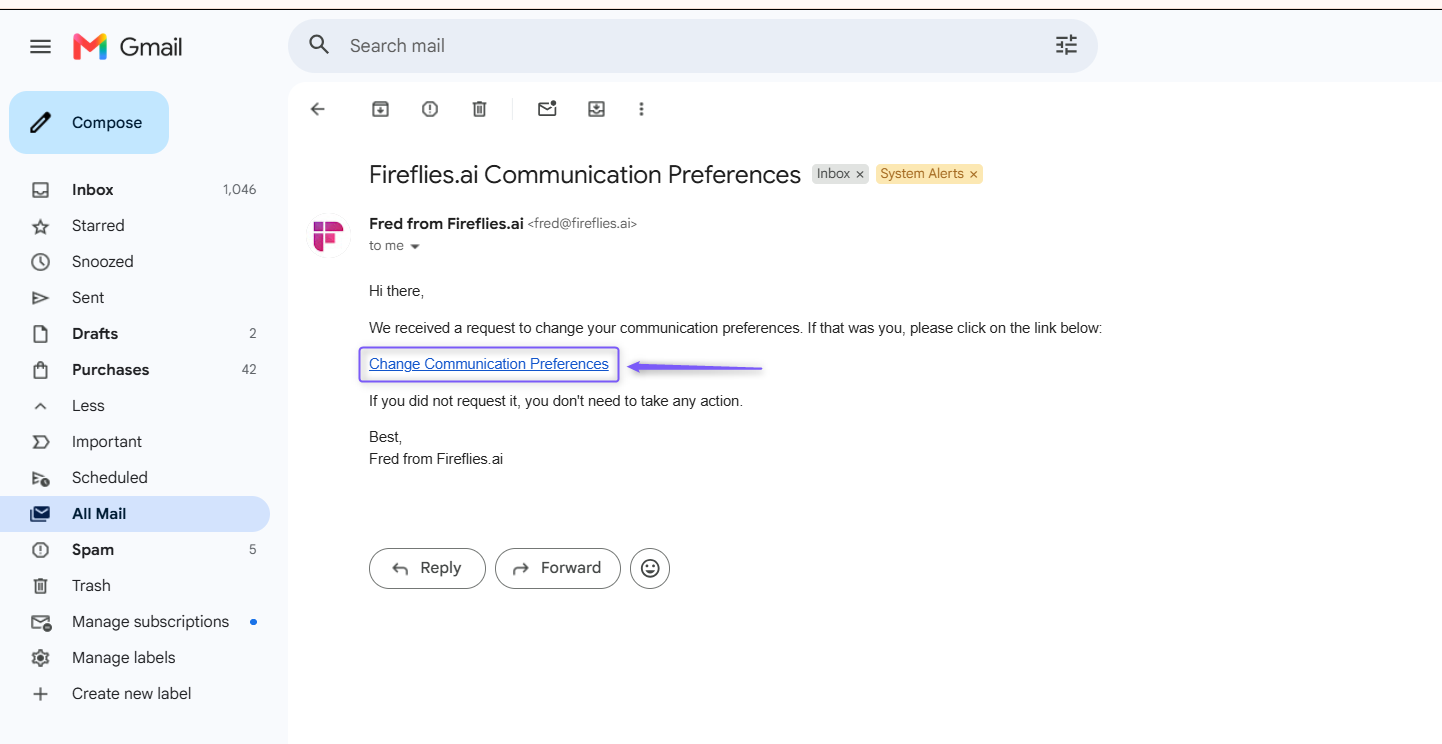Remove the System Alerts label
This screenshot has height=744, width=1442.
[973, 174]
